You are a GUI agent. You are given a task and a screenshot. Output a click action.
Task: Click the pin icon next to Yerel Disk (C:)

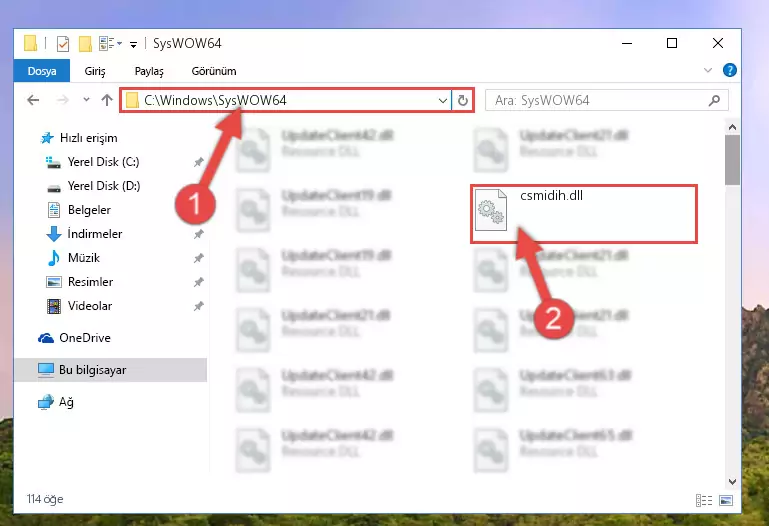click(x=198, y=162)
